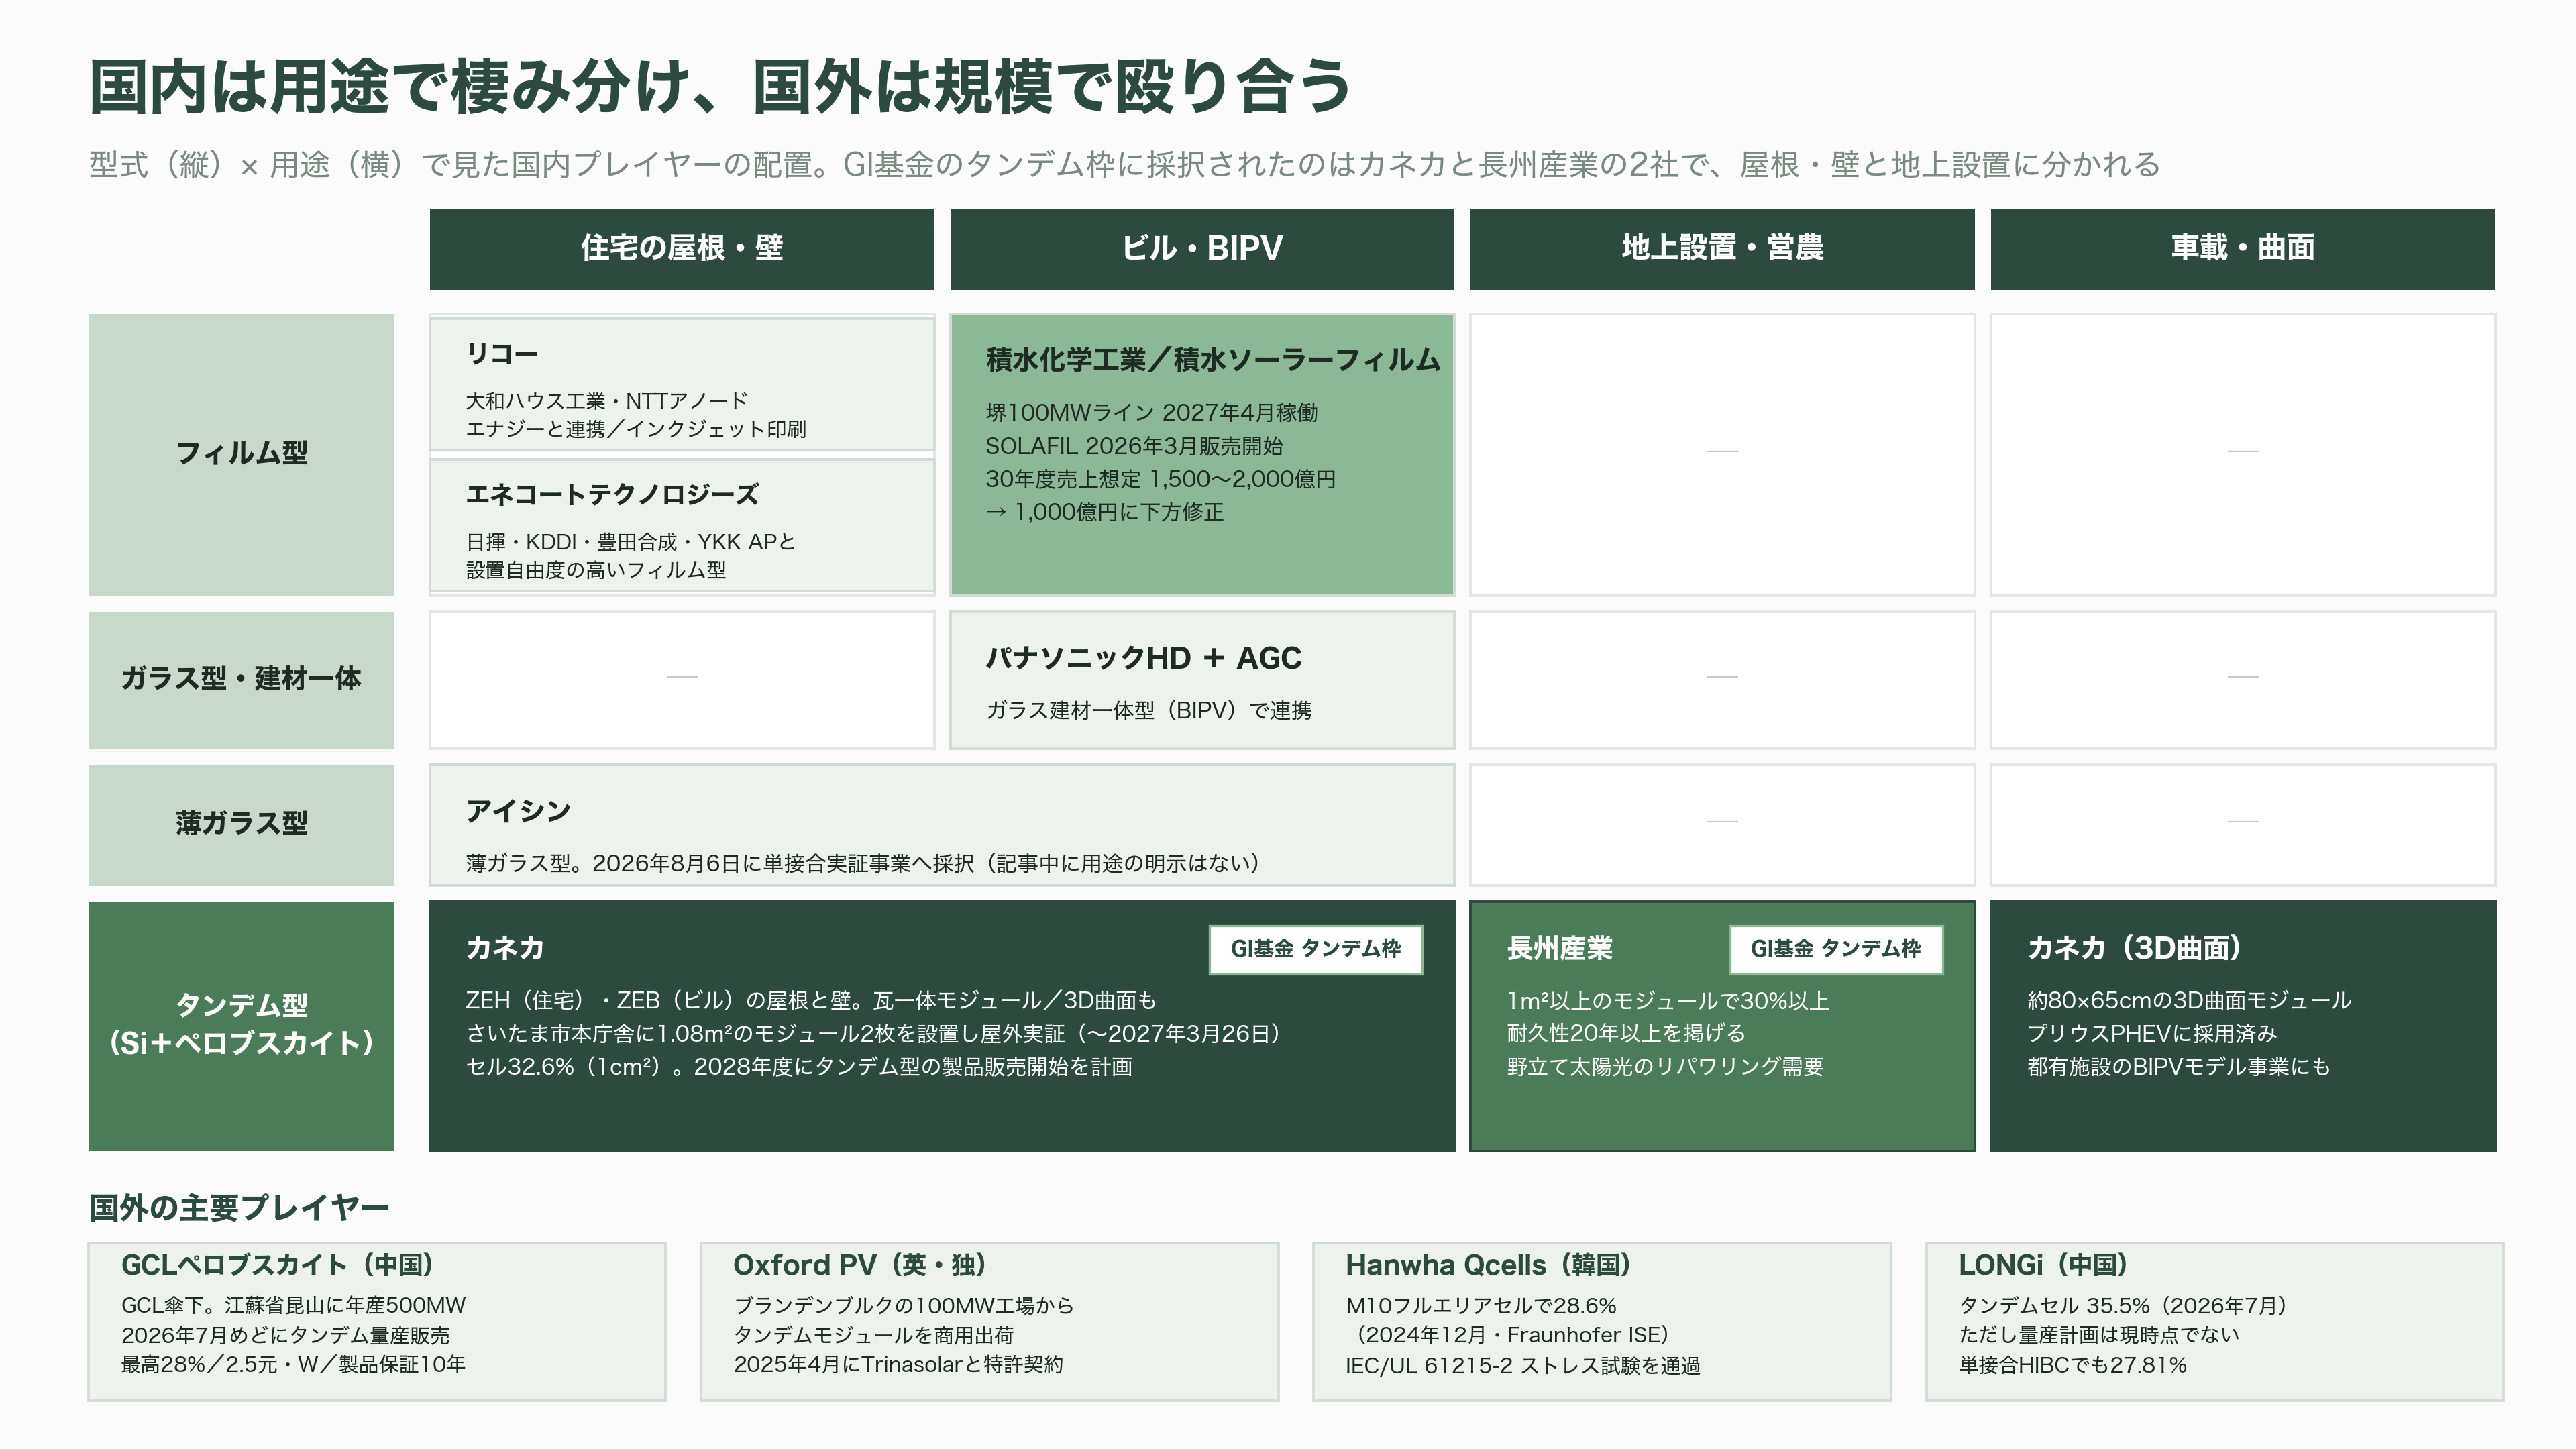The height and width of the screenshot is (1449, 2576).
Task: Select the 薄ガラス型 row label
Action: (x=241, y=824)
